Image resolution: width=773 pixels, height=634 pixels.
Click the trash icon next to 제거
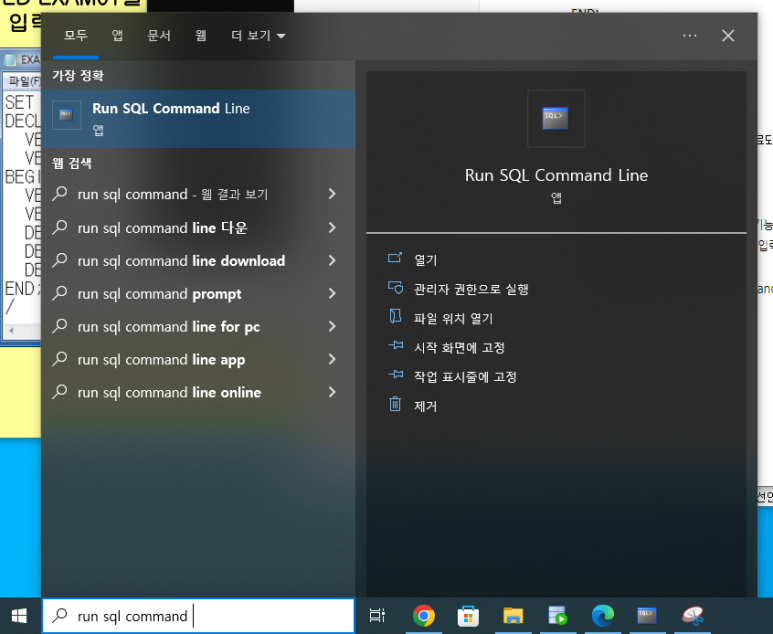(x=395, y=404)
